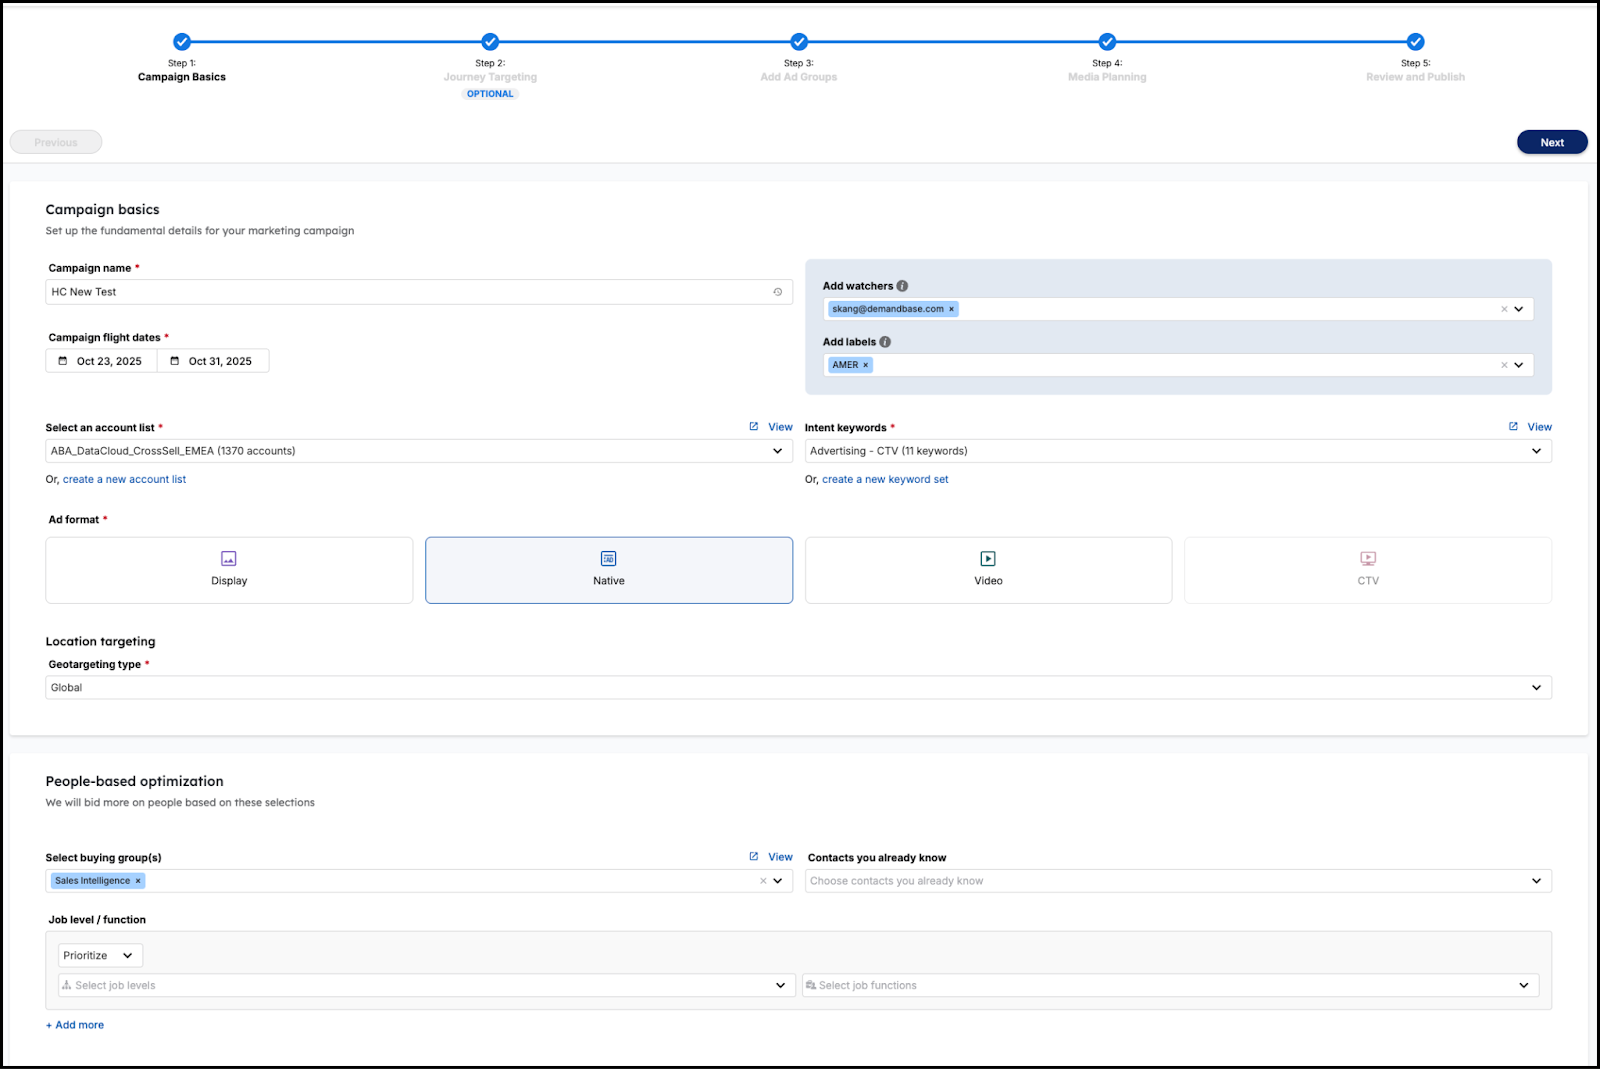Click the Next button
The image size is (1600, 1069).
pos(1551,142)
